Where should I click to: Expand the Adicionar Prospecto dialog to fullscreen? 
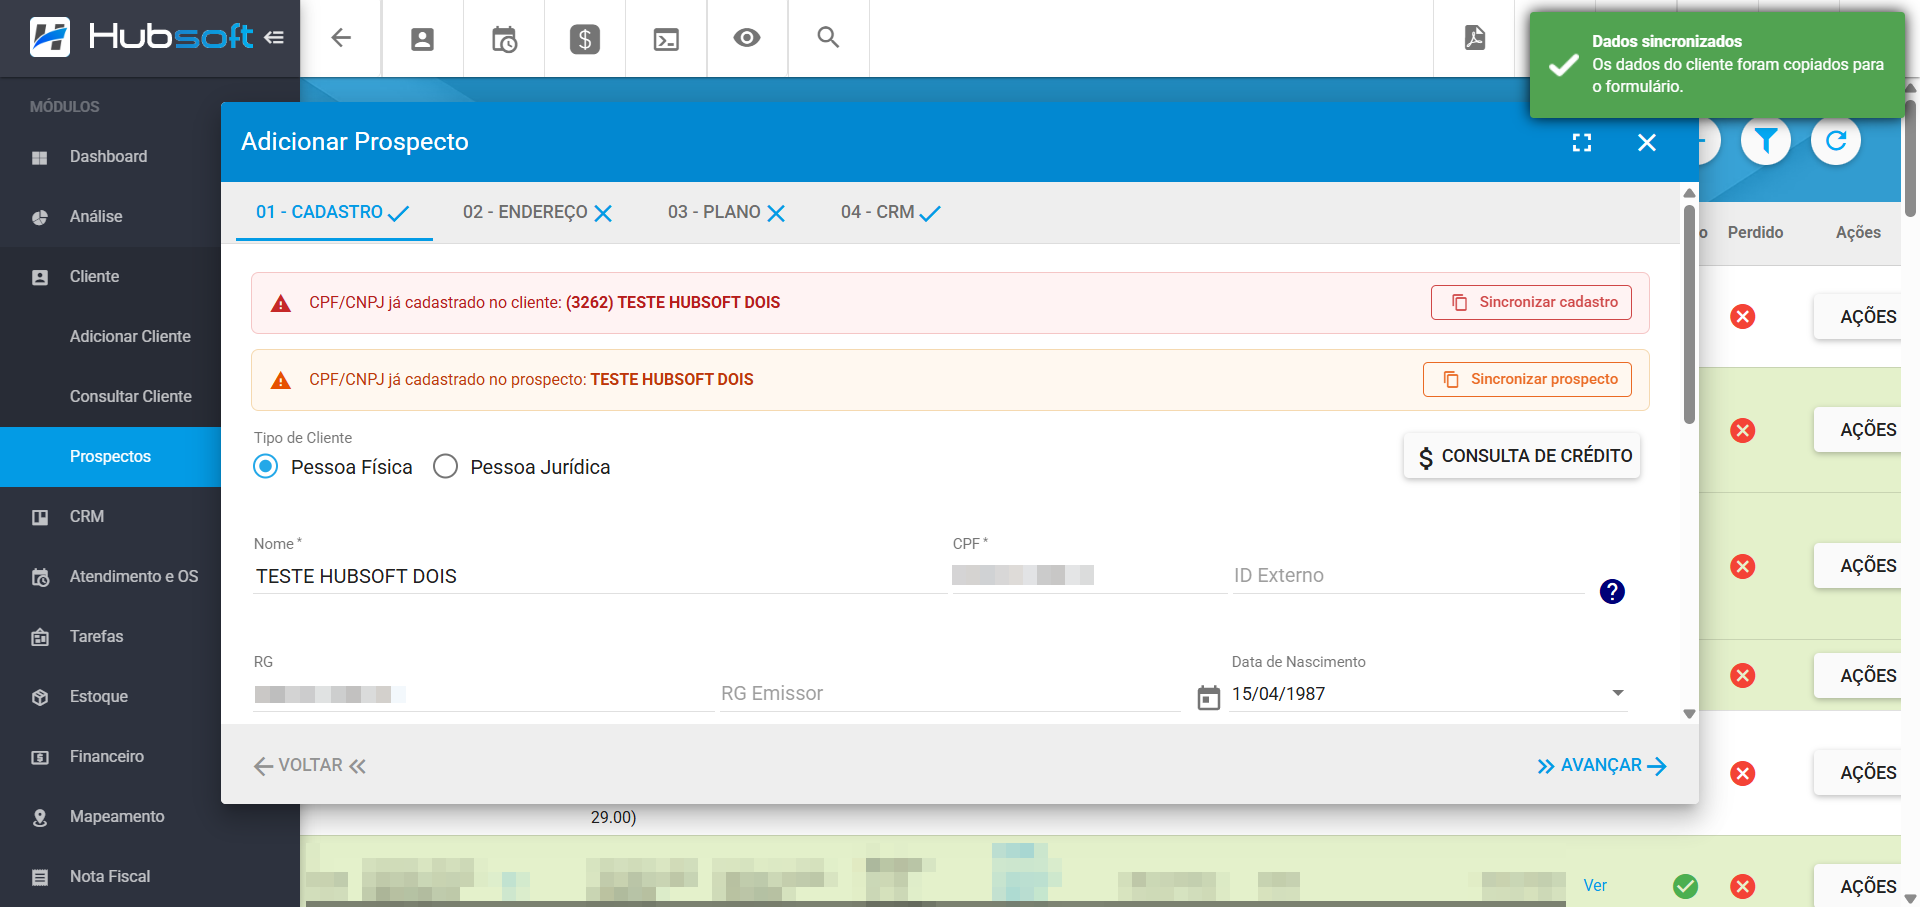coord(1582,143)
